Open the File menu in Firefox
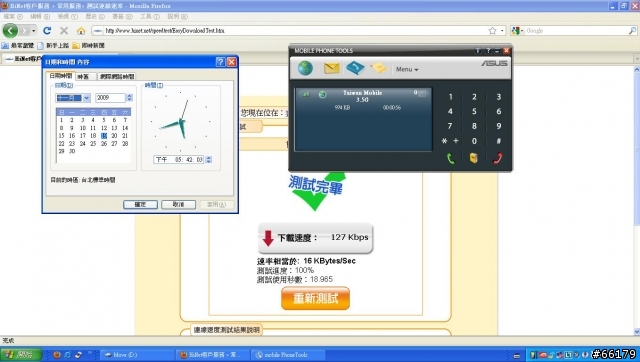The width and height of the screenshot is (640, 362). [13, 17]
